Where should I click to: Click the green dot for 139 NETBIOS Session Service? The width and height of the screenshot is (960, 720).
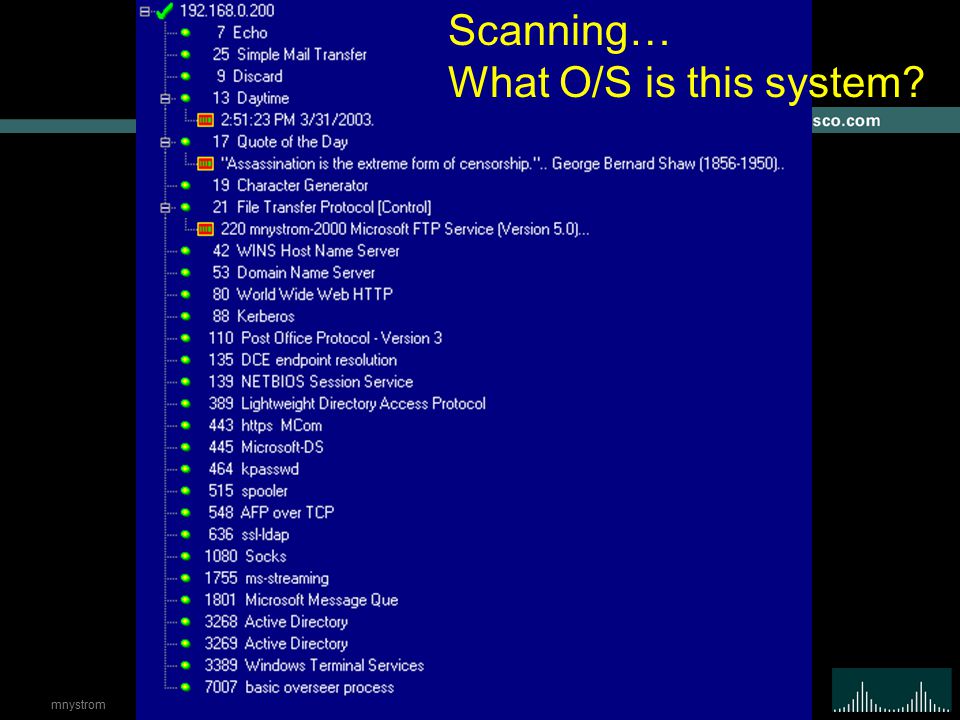[186, 382]
